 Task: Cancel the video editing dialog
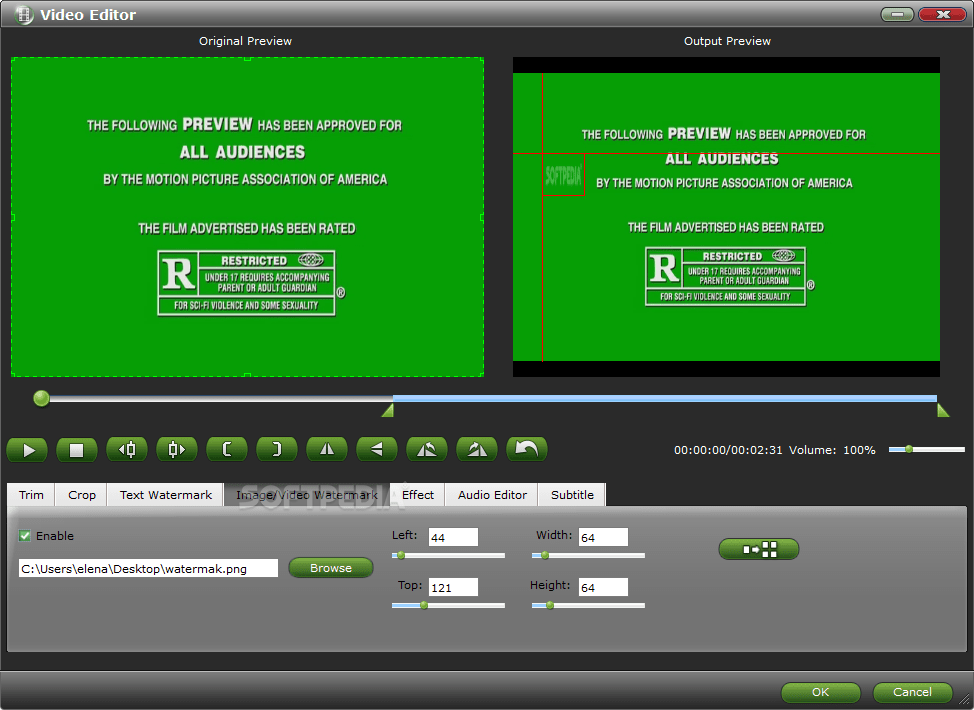[913, 692]
